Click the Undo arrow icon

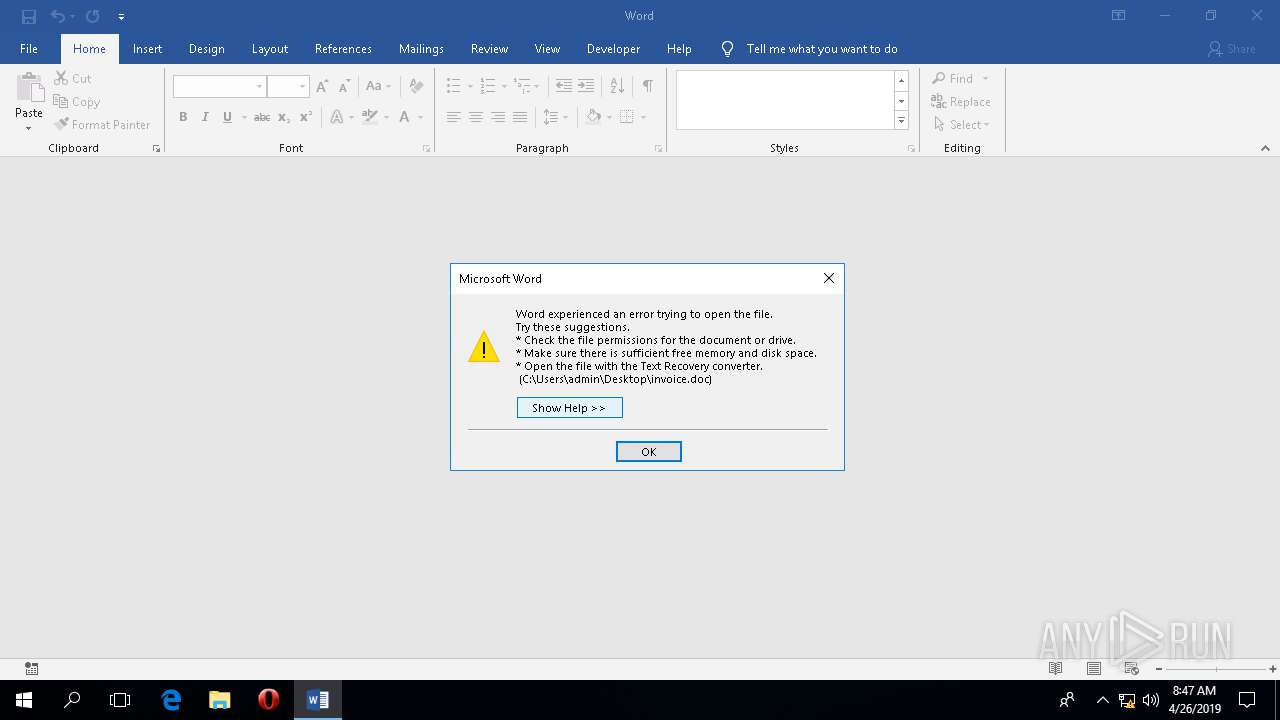pyautogui.click(x=58, y=16)
